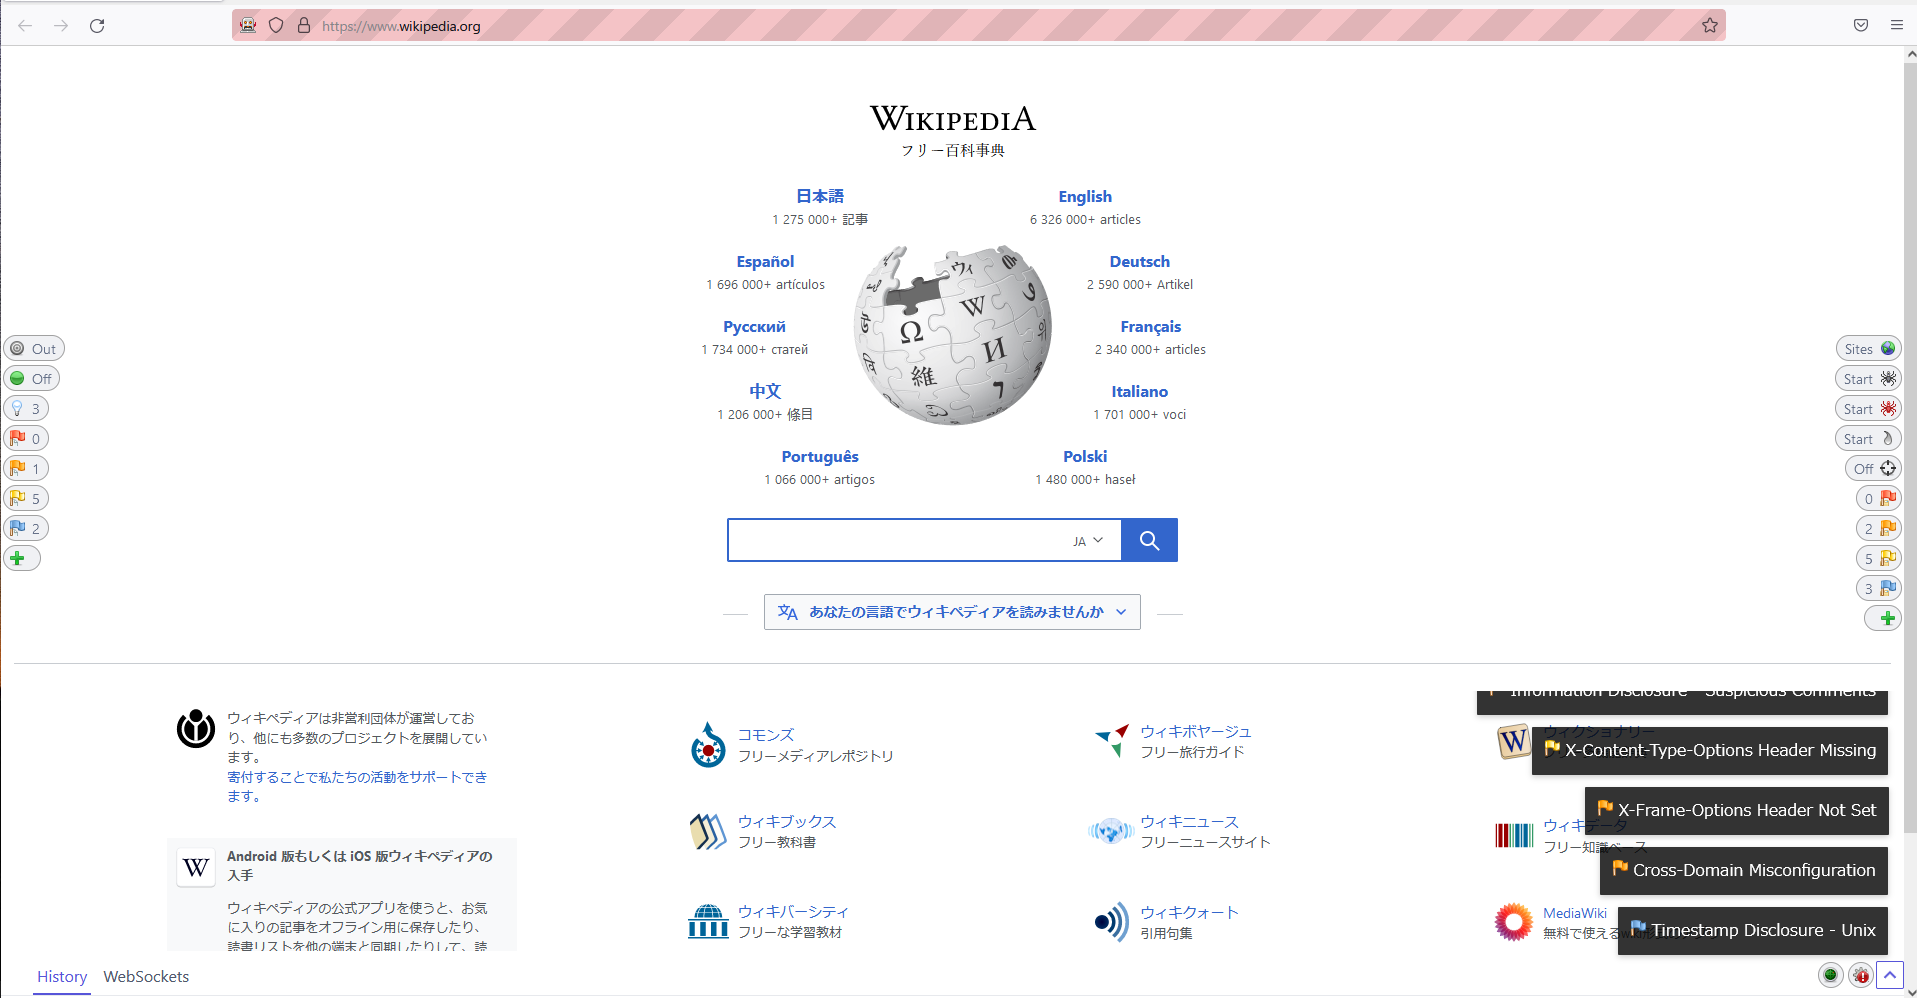Expand the read Wikipedia in your language dropdown
The width and height of the screenshot is (1917, 998).
952,612
